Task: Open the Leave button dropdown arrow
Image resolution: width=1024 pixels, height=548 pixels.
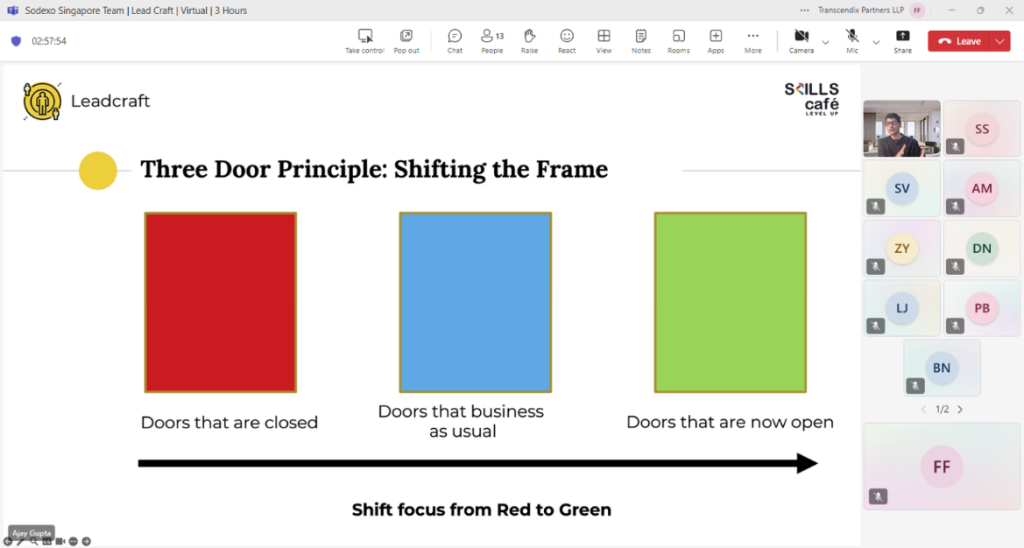Action: (x=1000, y=41)
